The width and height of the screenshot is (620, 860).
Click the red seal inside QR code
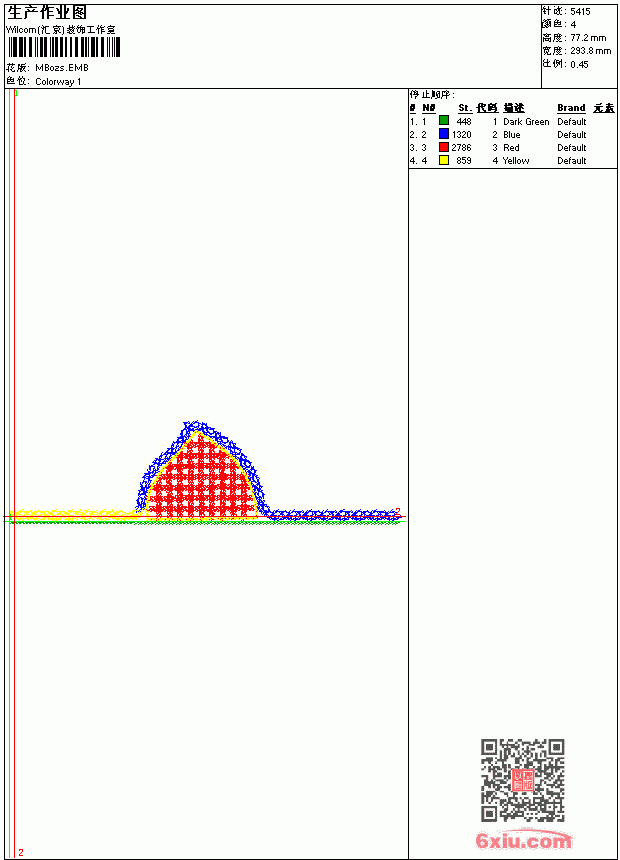tap(523, 780)
